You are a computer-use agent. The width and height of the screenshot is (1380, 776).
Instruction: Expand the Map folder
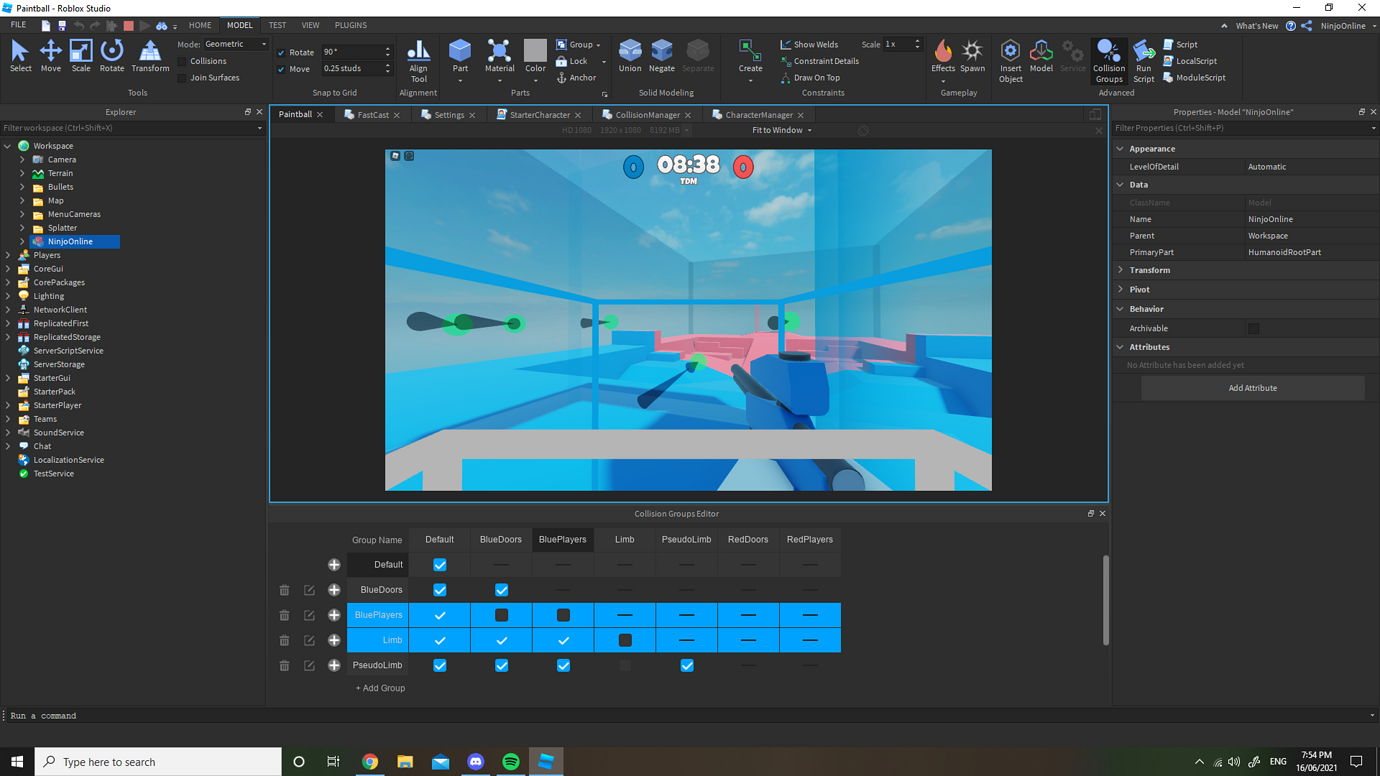(x=22, y=200)
